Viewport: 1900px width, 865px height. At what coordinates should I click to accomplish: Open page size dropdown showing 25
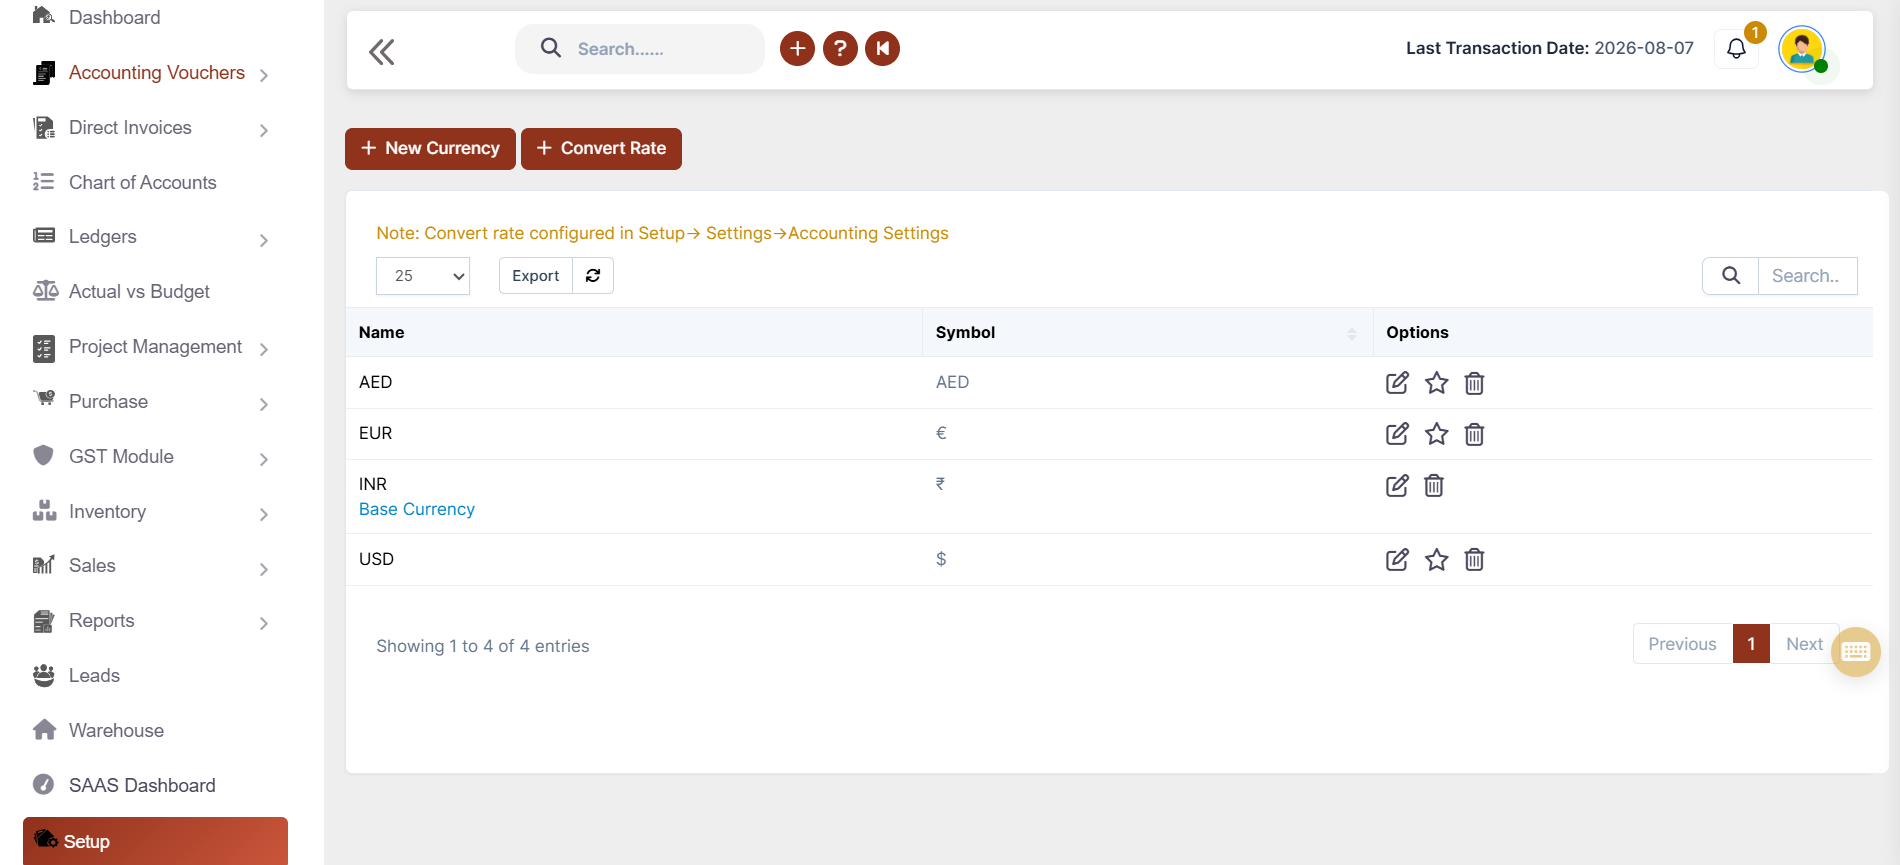423,276
